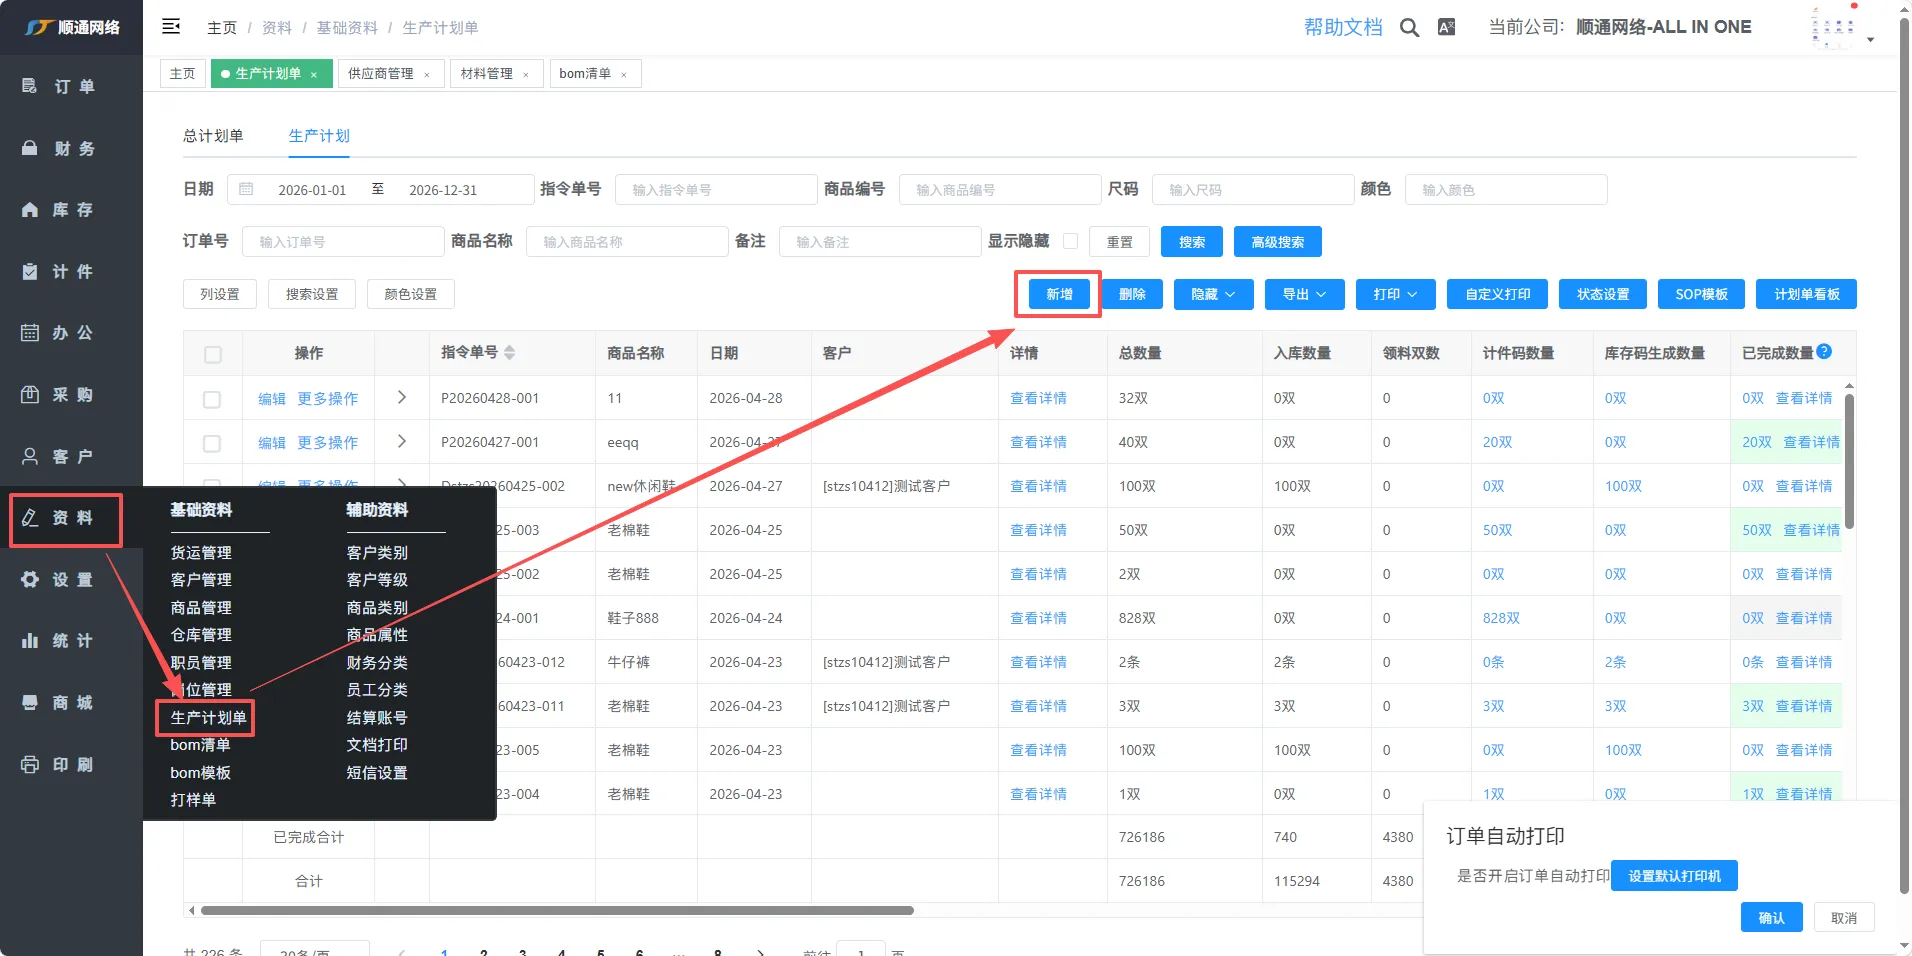Open the 统计 statistics sidebar icon
This screenshot has width=1912, height=956.
[x=30, y=641]
